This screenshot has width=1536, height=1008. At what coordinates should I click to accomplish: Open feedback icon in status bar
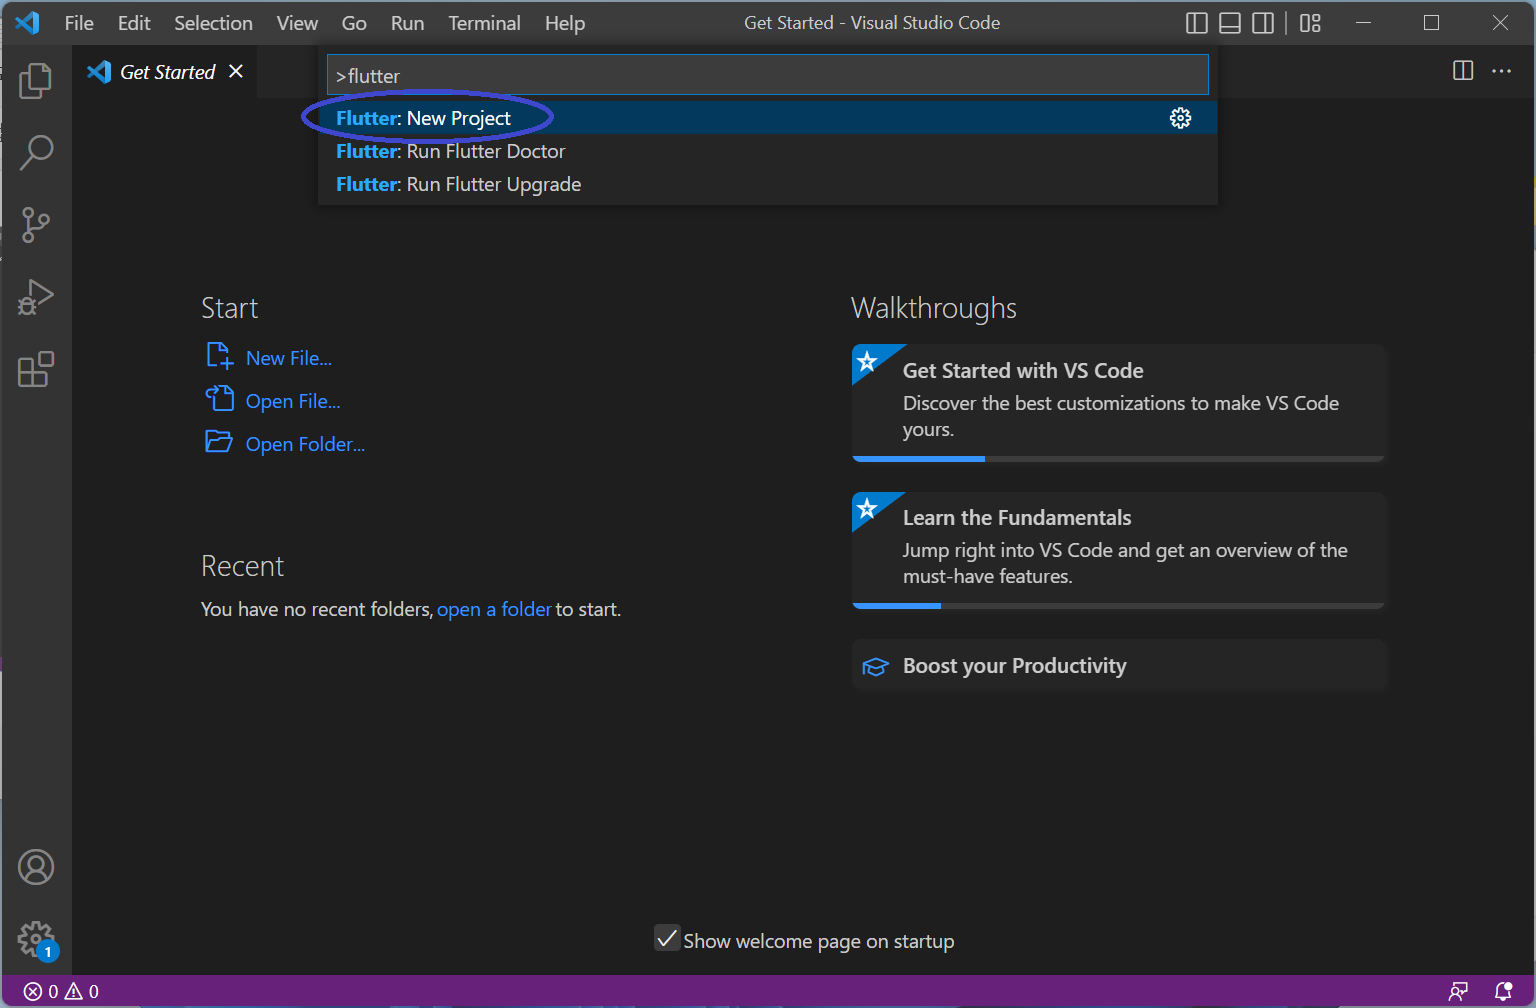point(1458,991)
